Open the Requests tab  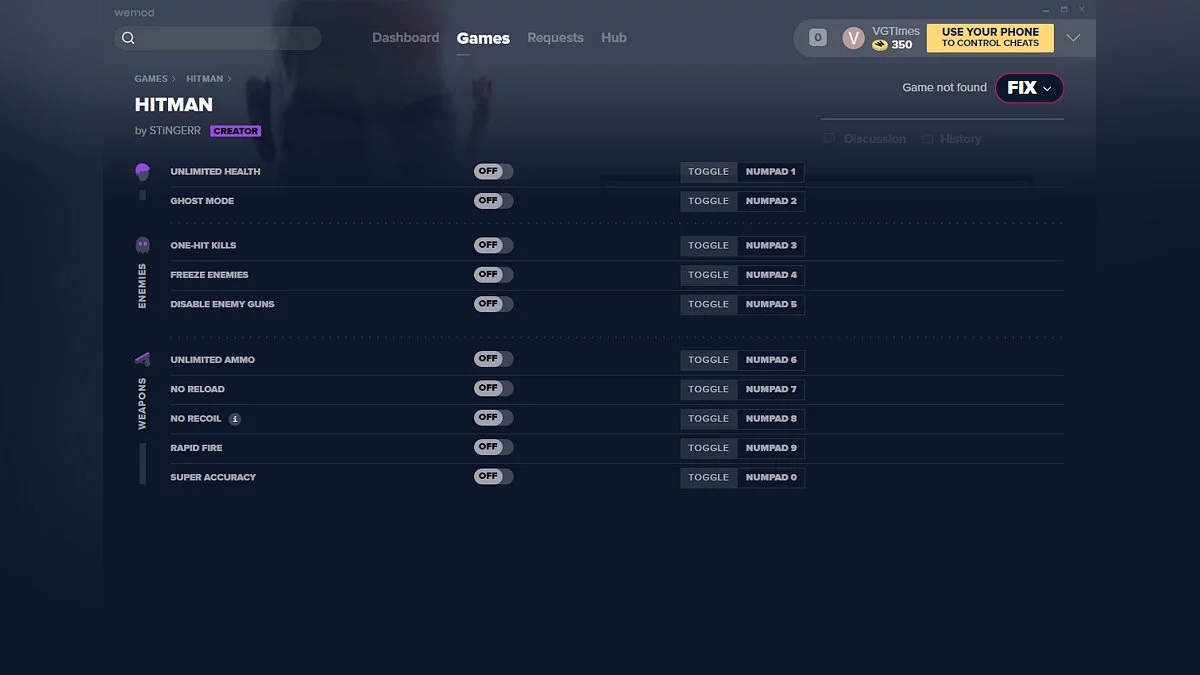pyautogui.click(x=555, y=38)
